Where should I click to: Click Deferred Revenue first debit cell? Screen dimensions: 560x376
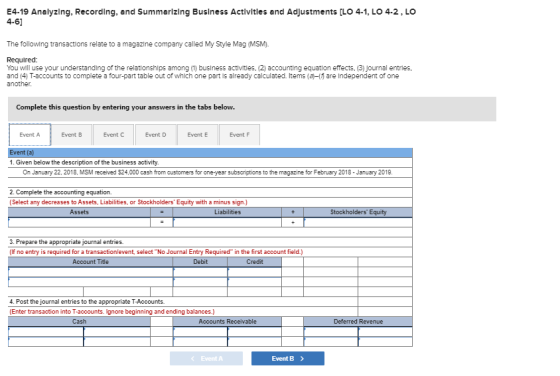point(331,332)
